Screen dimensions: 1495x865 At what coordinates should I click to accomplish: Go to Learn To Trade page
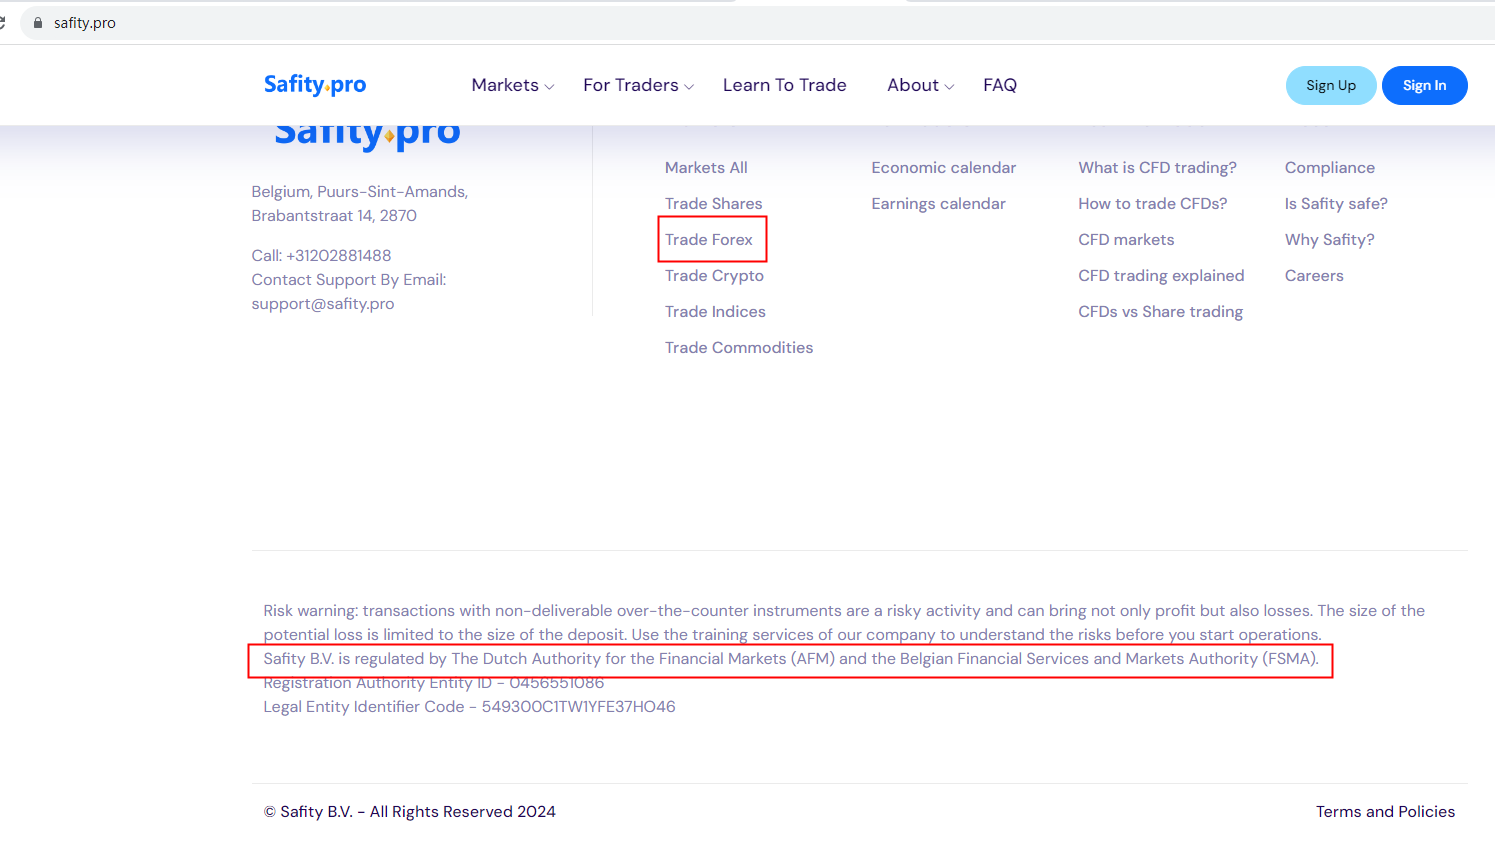[785, 86]
